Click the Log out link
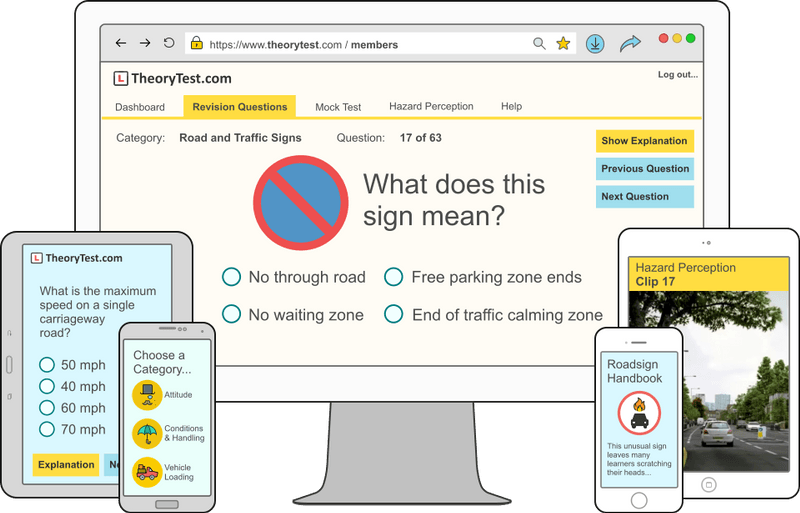Image resolution: width=800 pixels, height=513 pixels. pos(678,75)
